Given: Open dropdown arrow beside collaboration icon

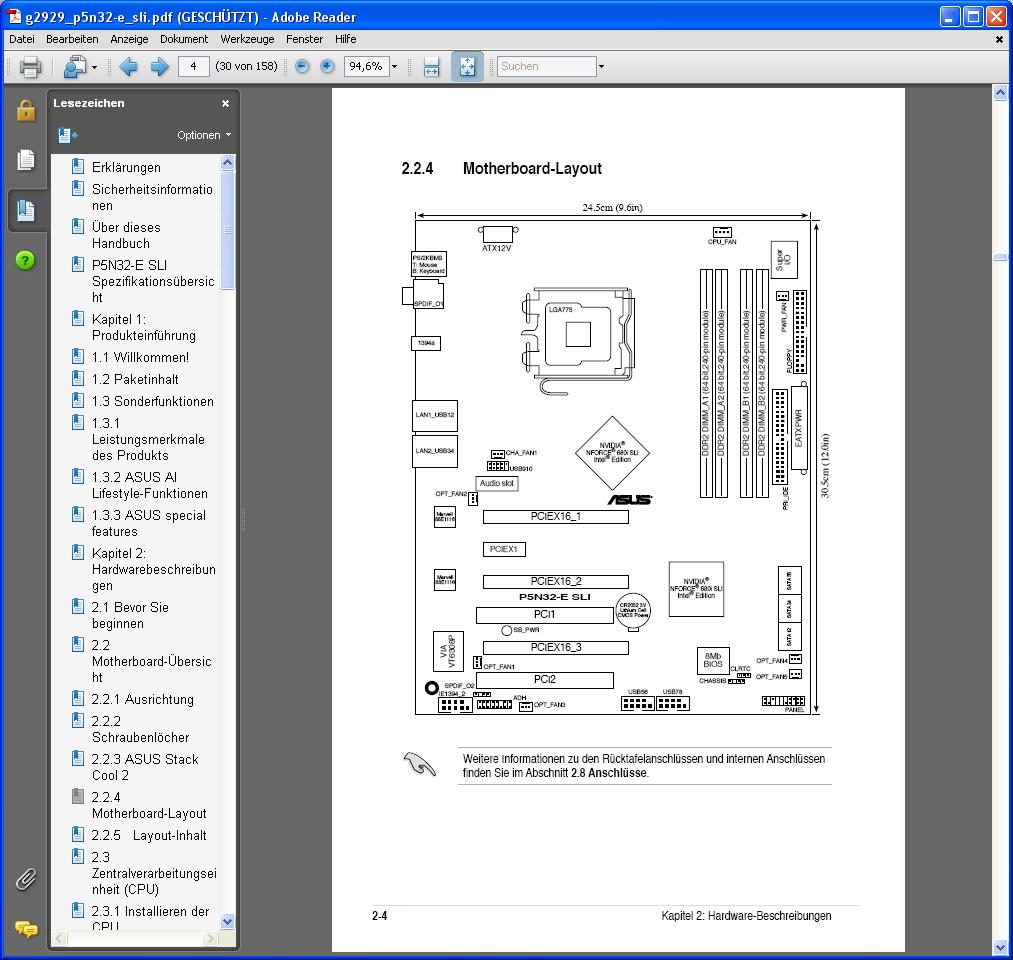Looking at the screenshot, I should point(94,67).
